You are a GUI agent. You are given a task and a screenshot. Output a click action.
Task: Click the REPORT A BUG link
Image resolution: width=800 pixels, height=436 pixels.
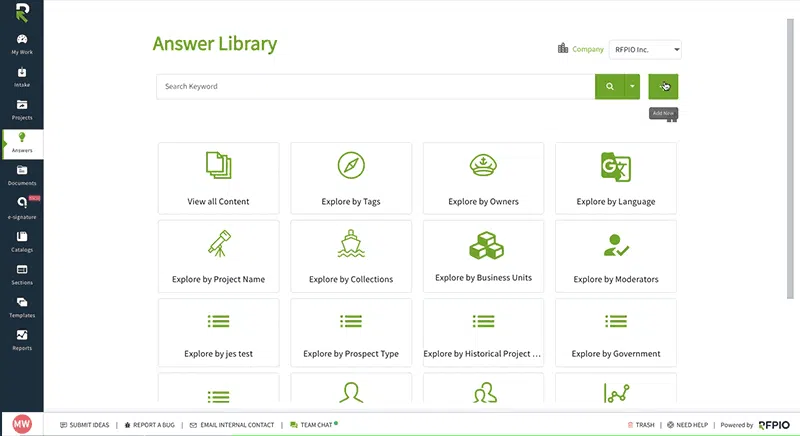coord(149,425)
